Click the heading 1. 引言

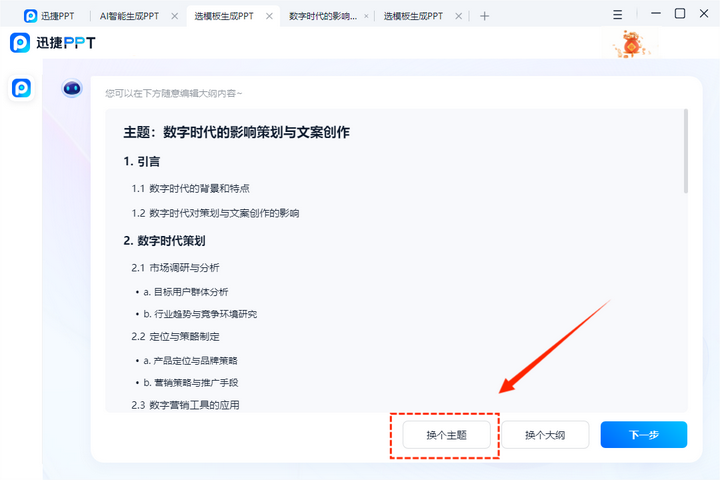(x=141, y=162)
